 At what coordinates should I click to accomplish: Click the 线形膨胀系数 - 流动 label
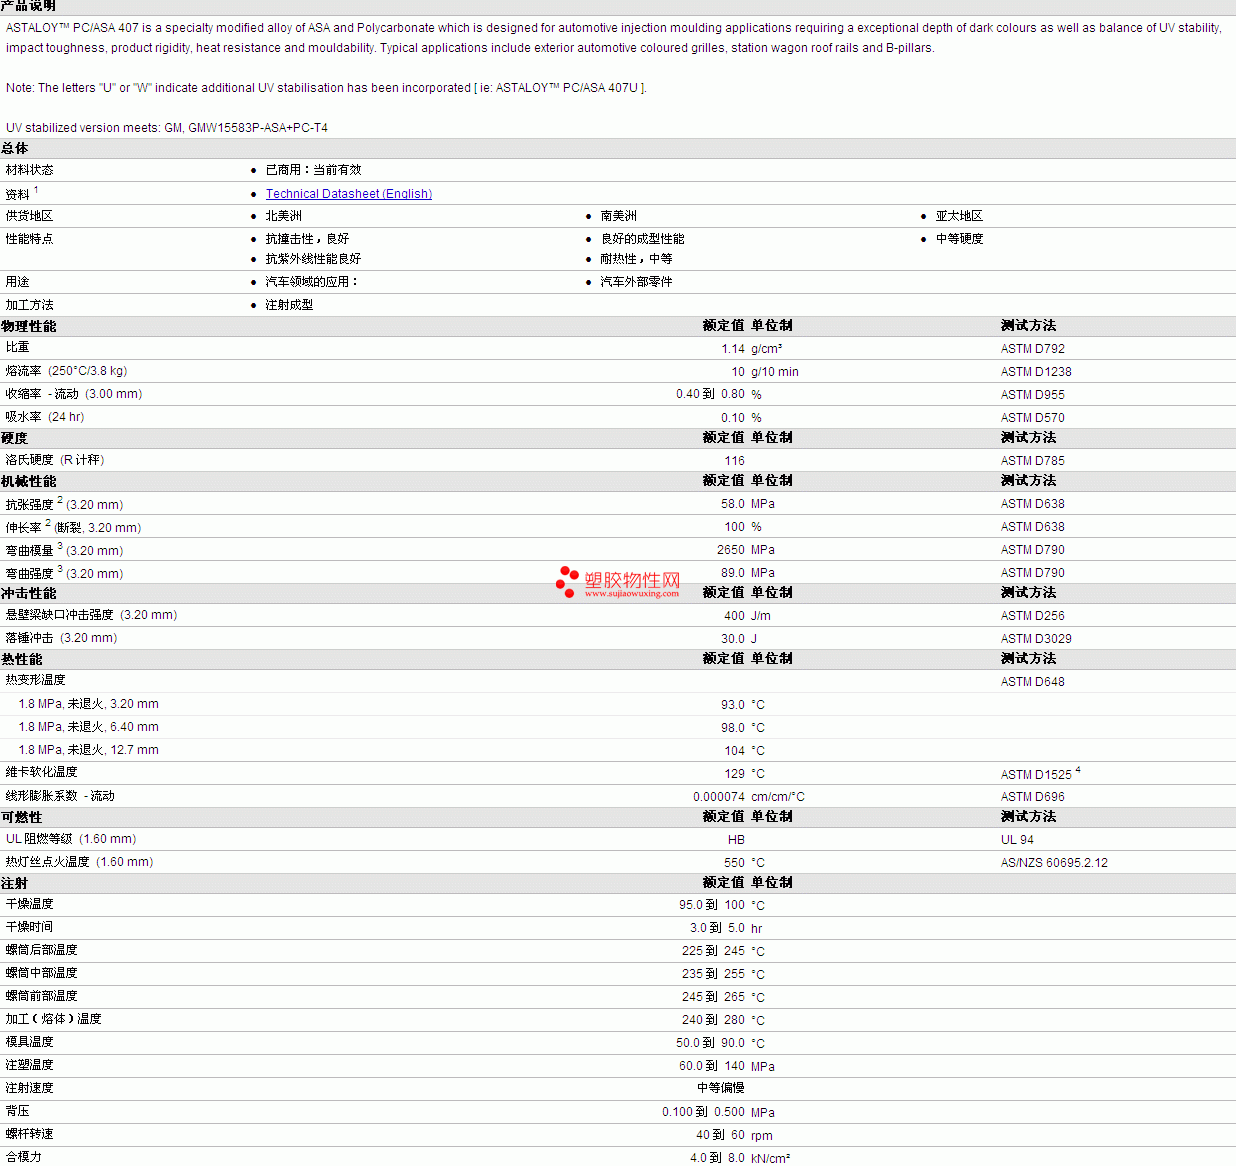click(x=60, y=796)
